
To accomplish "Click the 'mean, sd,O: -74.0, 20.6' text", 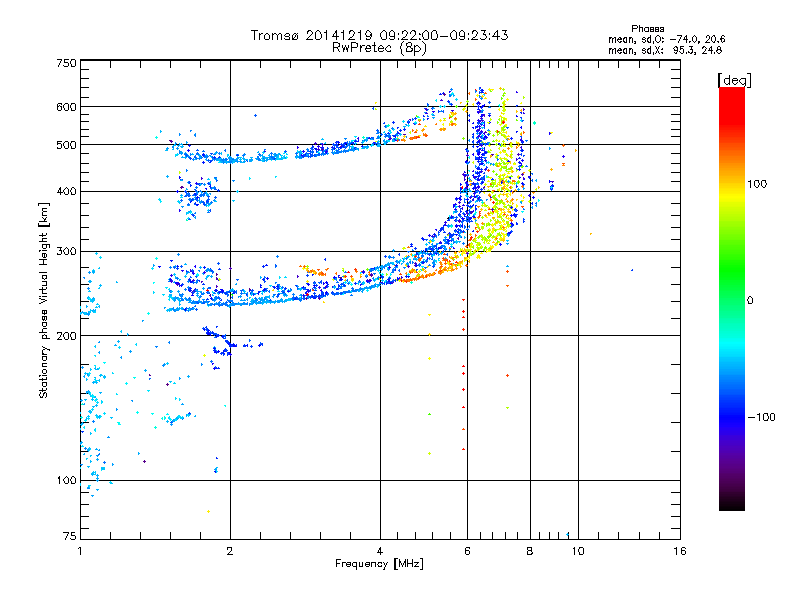I will [x=666, y=39].
